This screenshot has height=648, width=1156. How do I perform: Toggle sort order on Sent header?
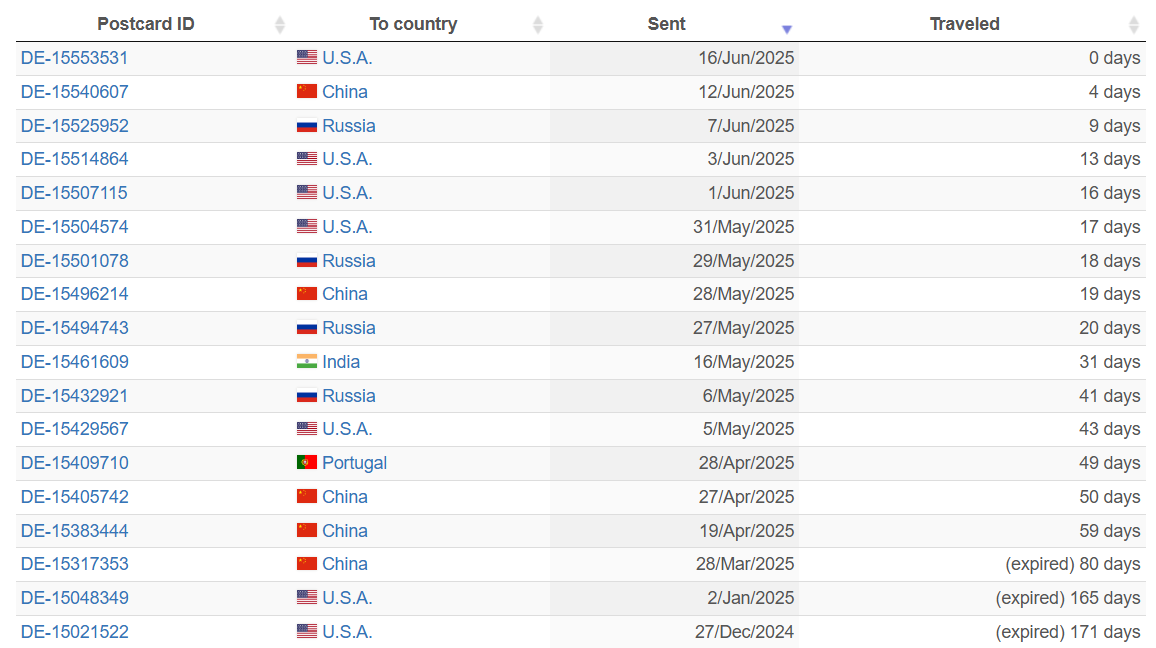666,24
